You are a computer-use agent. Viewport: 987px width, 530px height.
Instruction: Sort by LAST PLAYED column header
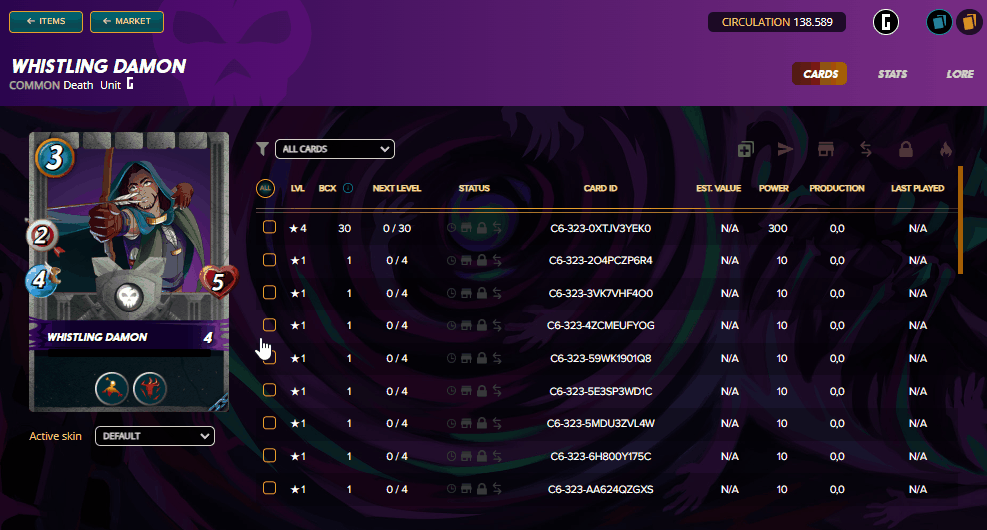(x=917, y=188)
